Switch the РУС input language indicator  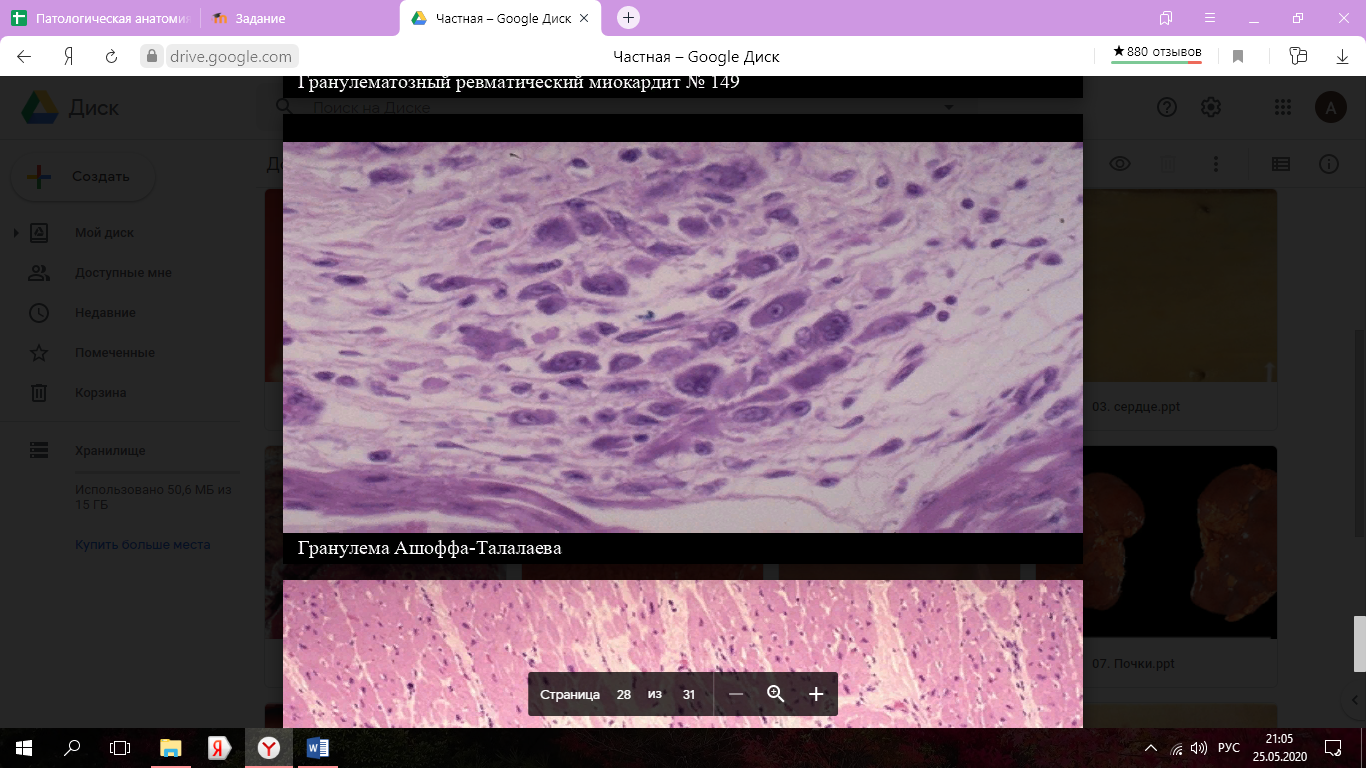1229,748
